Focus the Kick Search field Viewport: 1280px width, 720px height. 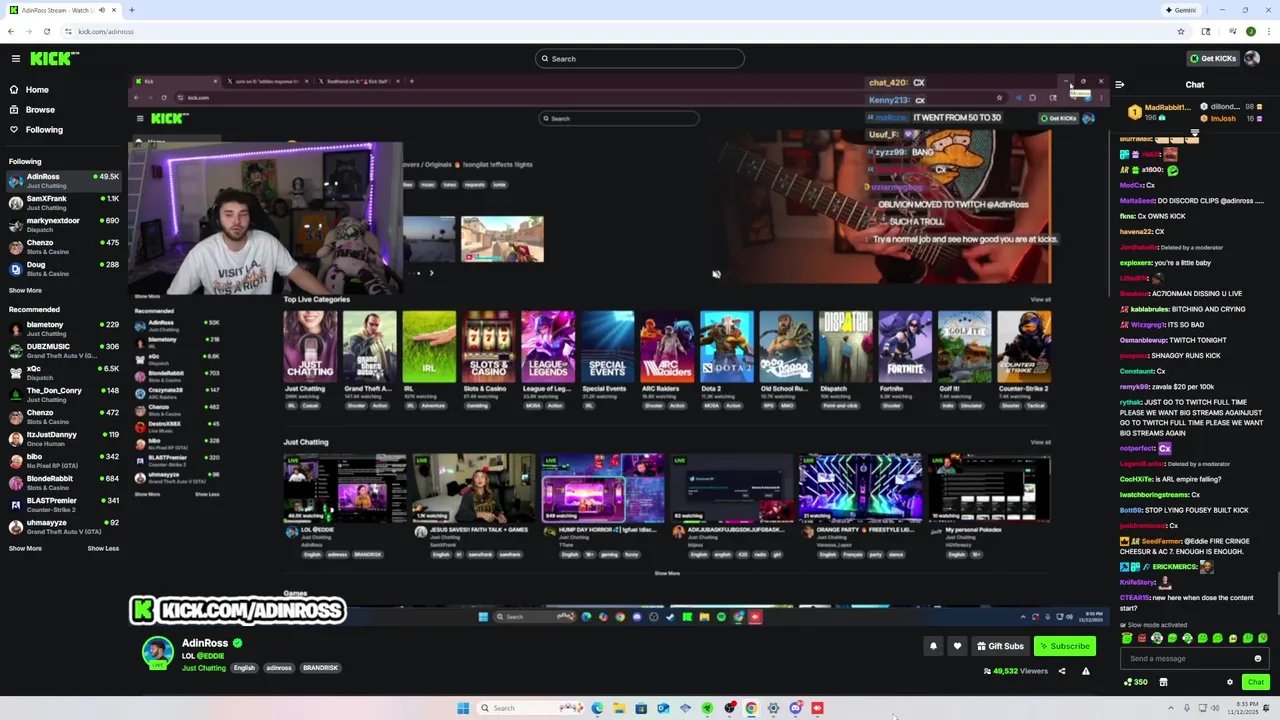(x=640, y=59)
